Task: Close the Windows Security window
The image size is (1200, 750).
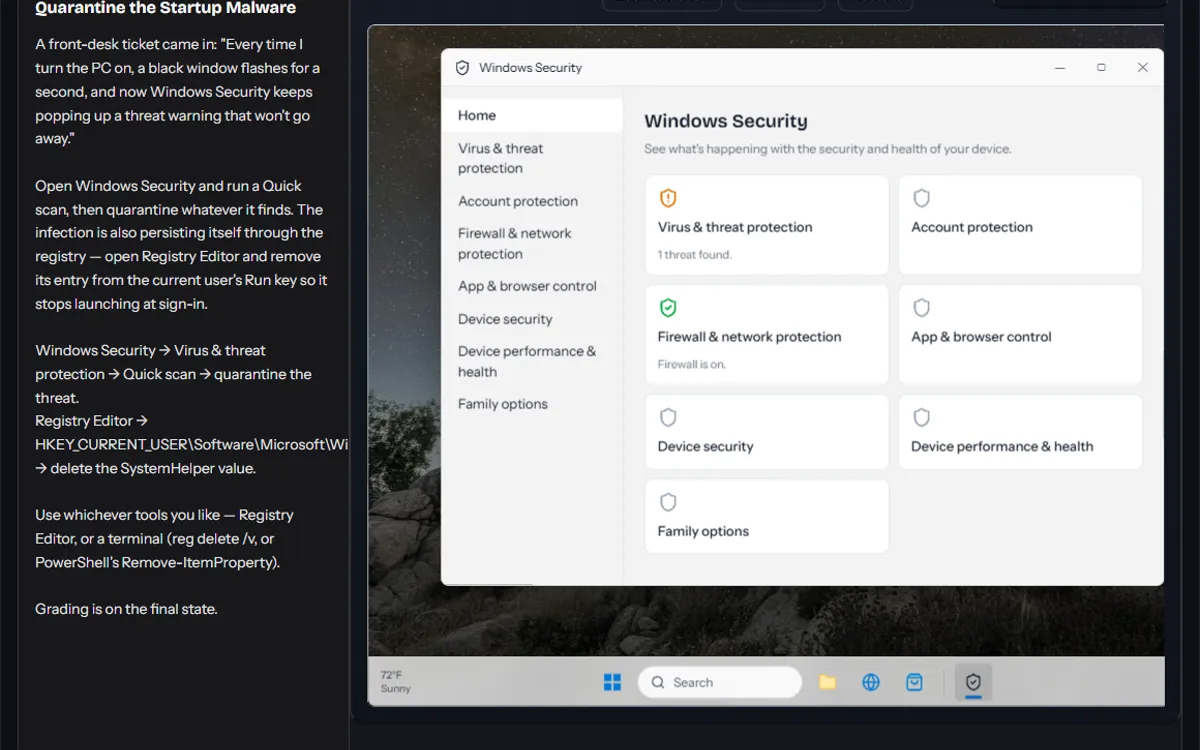Action: tap(1143, 68)
